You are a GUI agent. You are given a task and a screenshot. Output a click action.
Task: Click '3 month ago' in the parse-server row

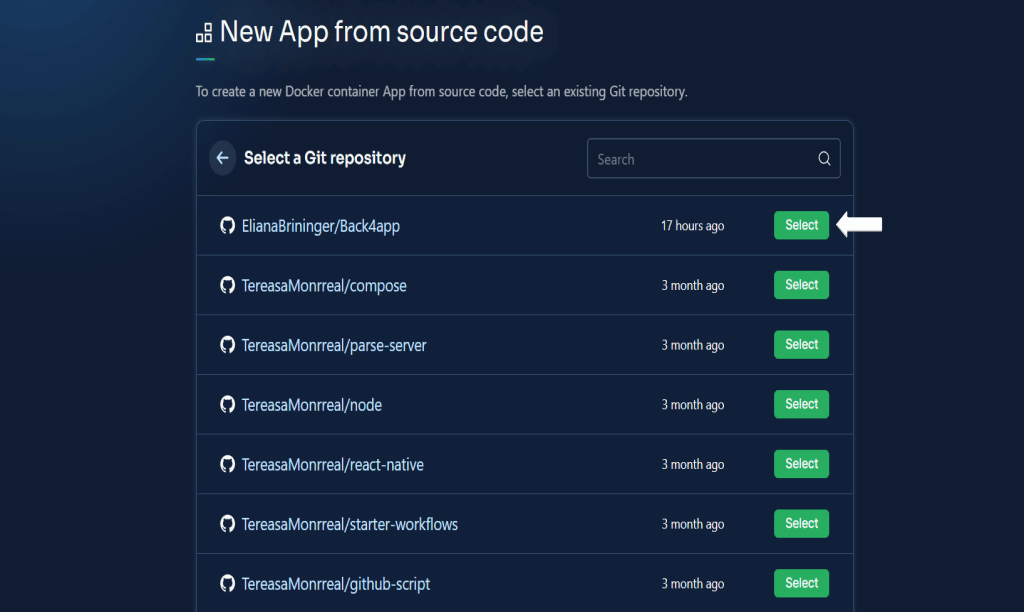click(x=692, y=346)
